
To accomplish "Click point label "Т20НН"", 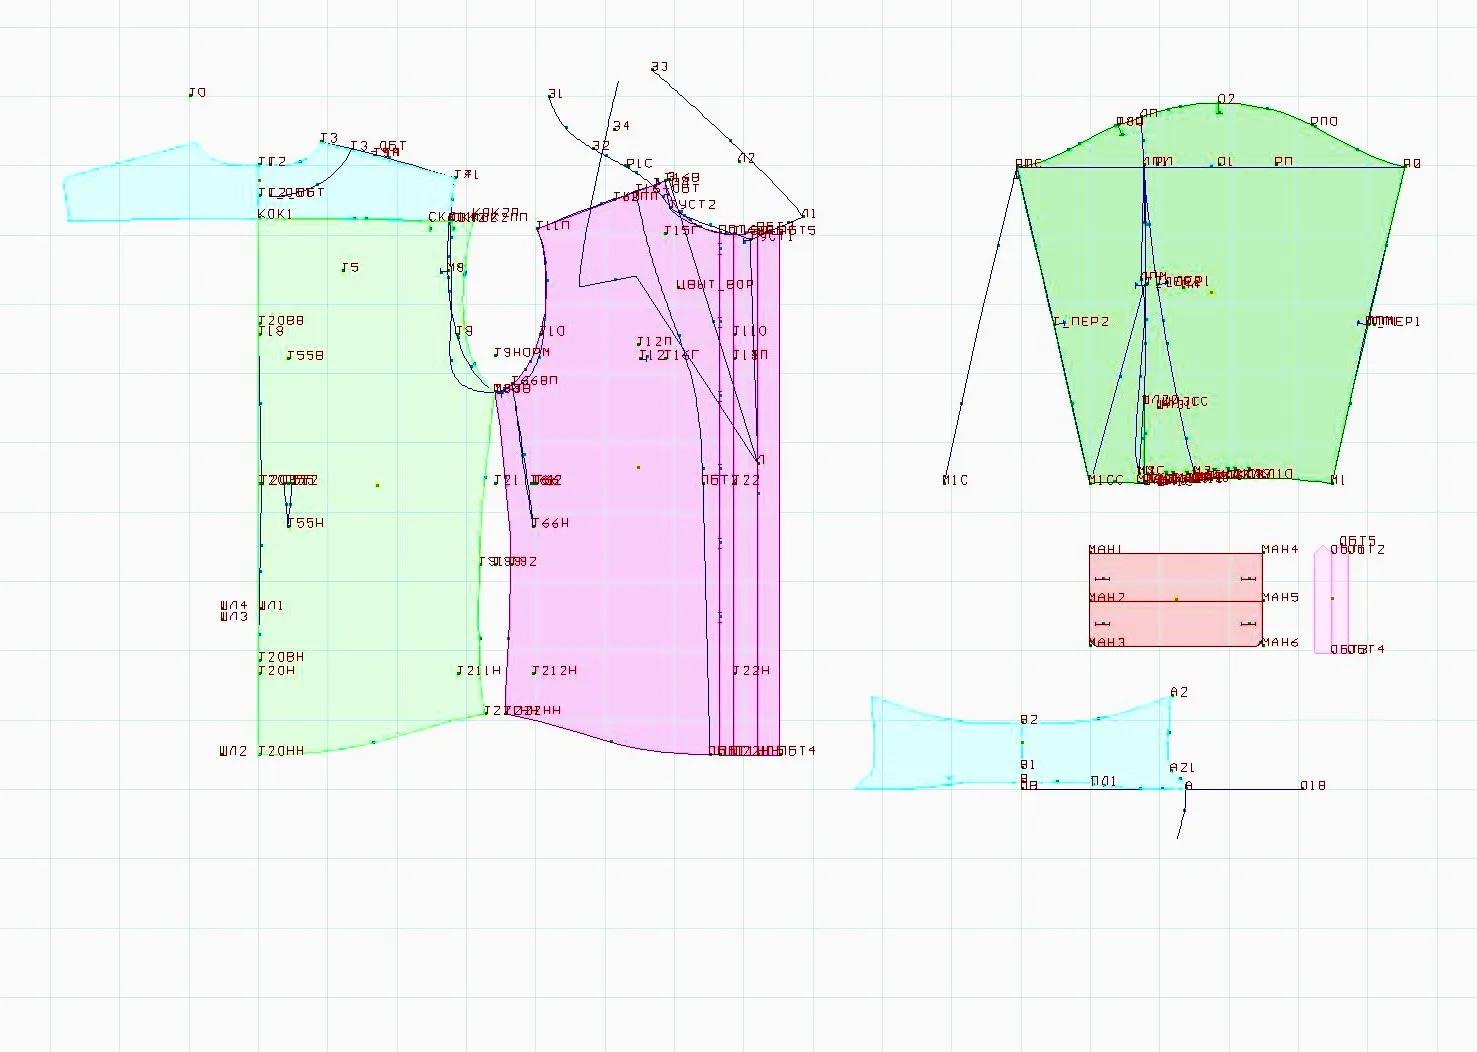I will click(x=281, y=751).
